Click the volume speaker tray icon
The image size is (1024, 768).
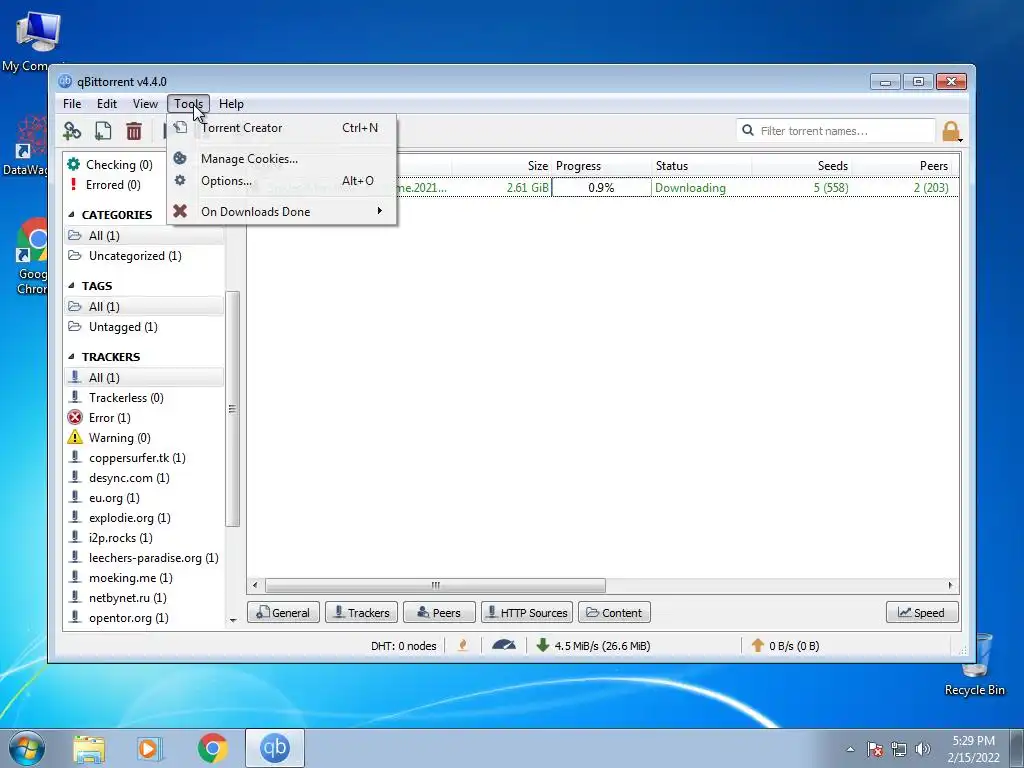point(923,749)
